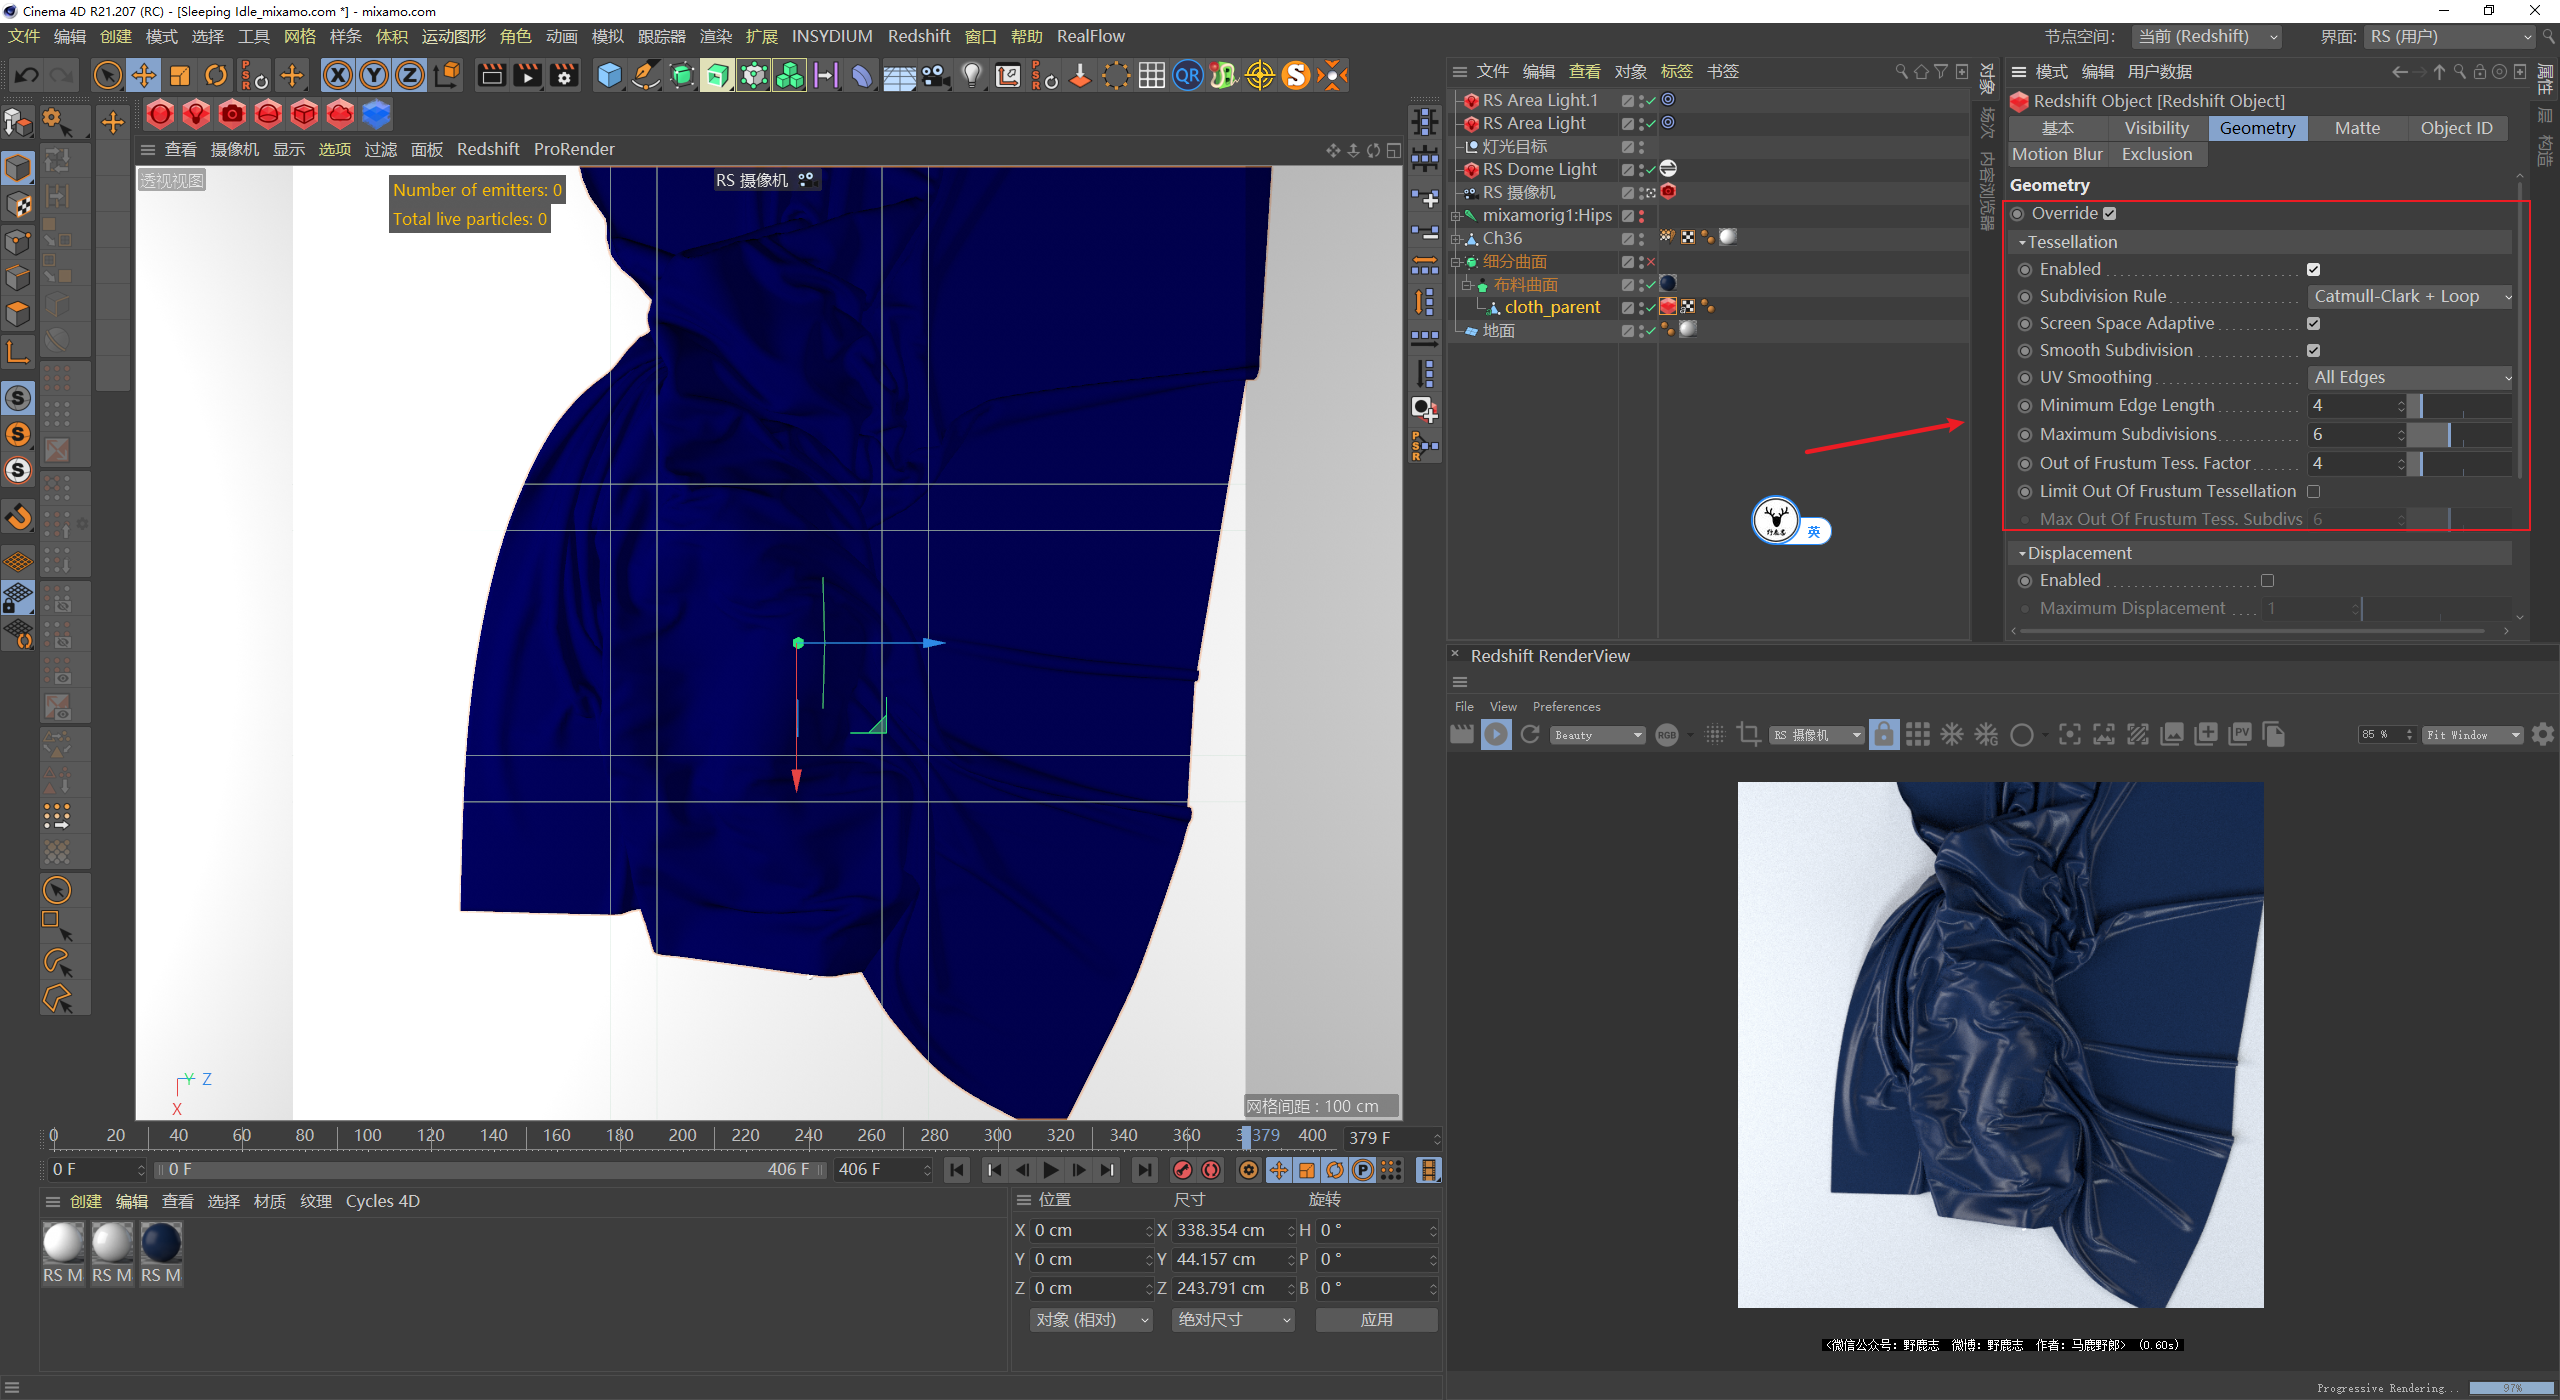Select the Rotate tool icon
Image resolution: width=2560 pixels, height=1400 pixels.
click(216, 75)
